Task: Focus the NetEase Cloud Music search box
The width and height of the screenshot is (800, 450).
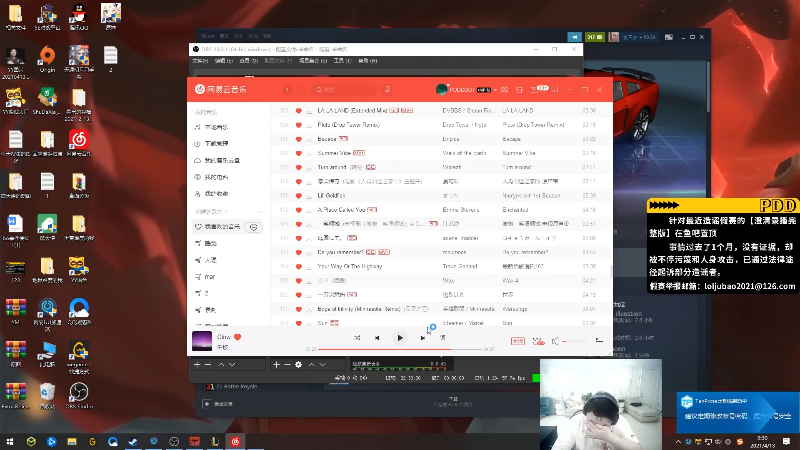Action: (x=346, y=89)
